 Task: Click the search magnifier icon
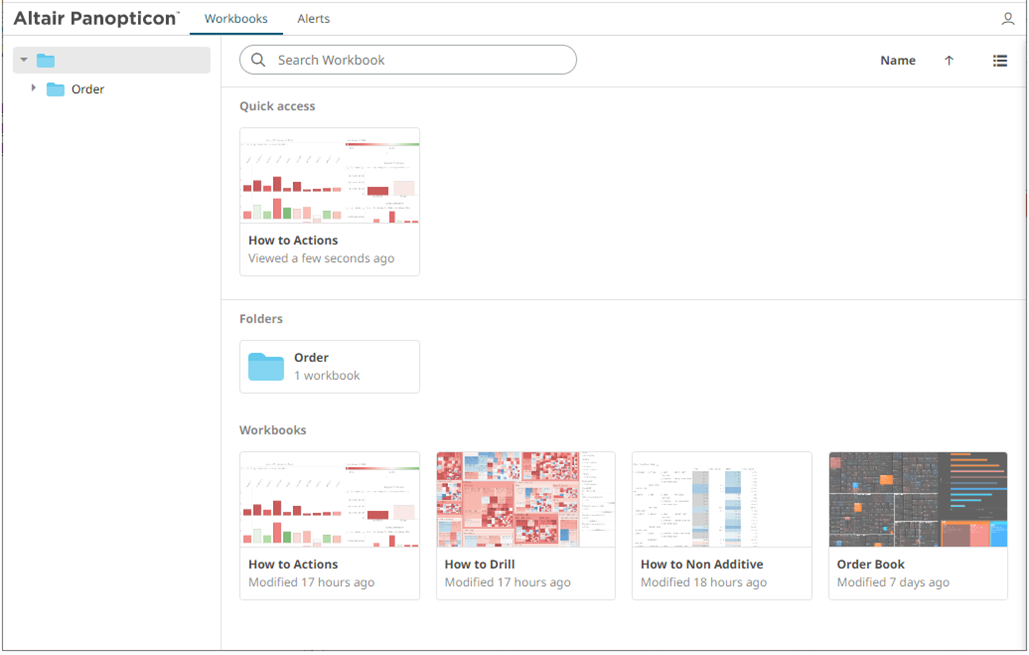click(x=258, y=60)
